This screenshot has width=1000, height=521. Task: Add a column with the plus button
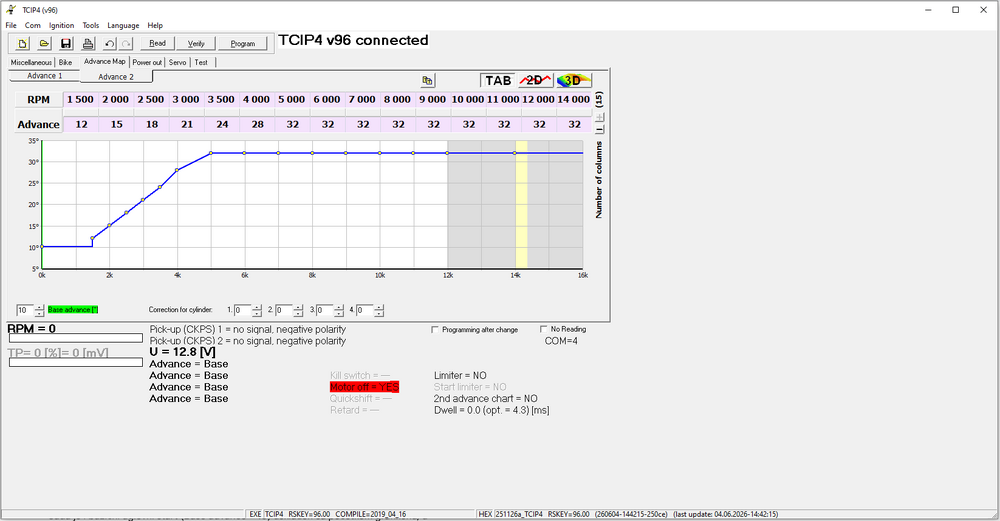pyautogui.click(x=599, y=117)
